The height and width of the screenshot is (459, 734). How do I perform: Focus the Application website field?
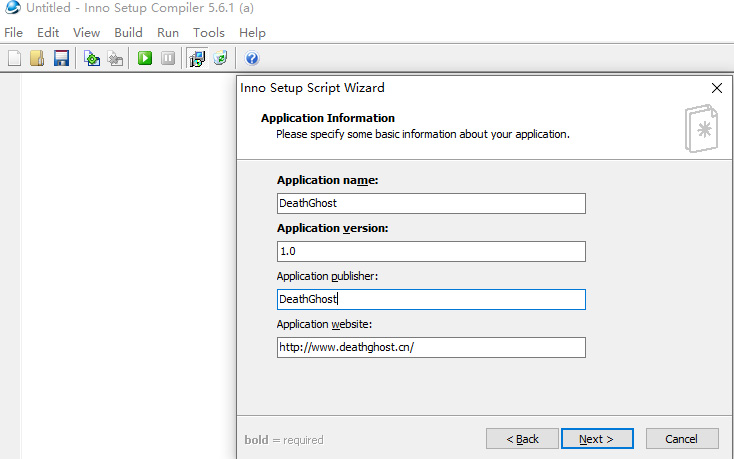[431, 348]
